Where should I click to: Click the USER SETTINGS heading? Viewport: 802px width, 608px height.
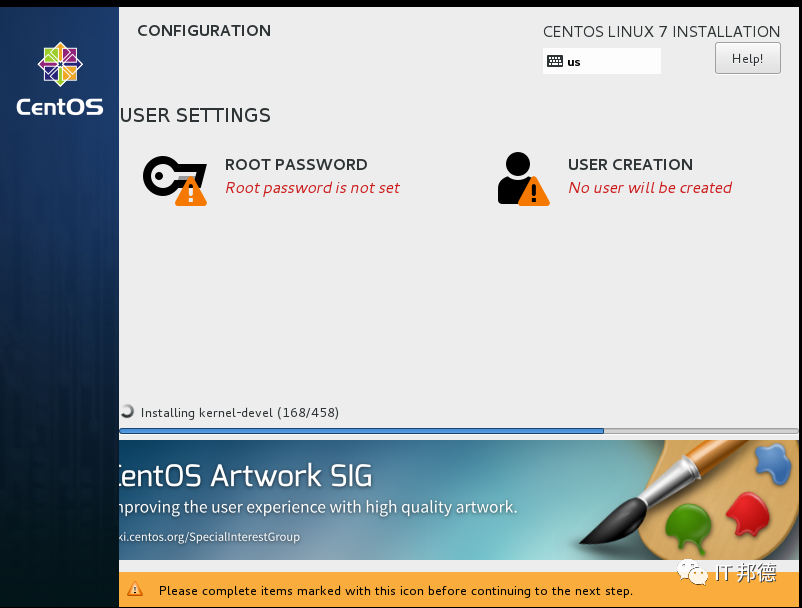pos(195,115)
